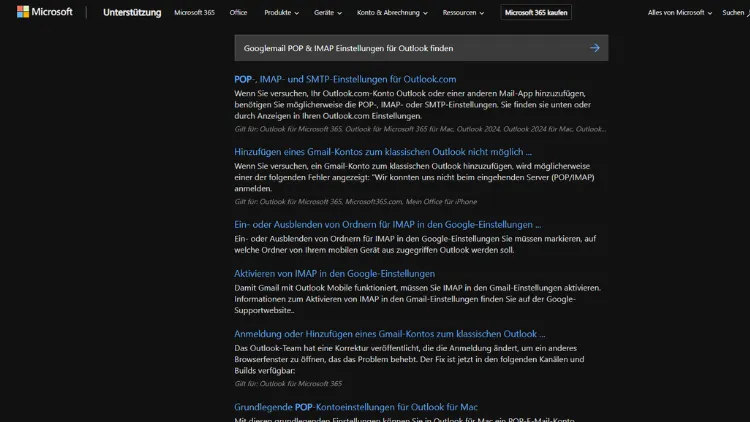Open Grundlegende POP-Kontoeinstellungen für Mac result
This screenshot has height=422, width=750.
click(356, 407)
